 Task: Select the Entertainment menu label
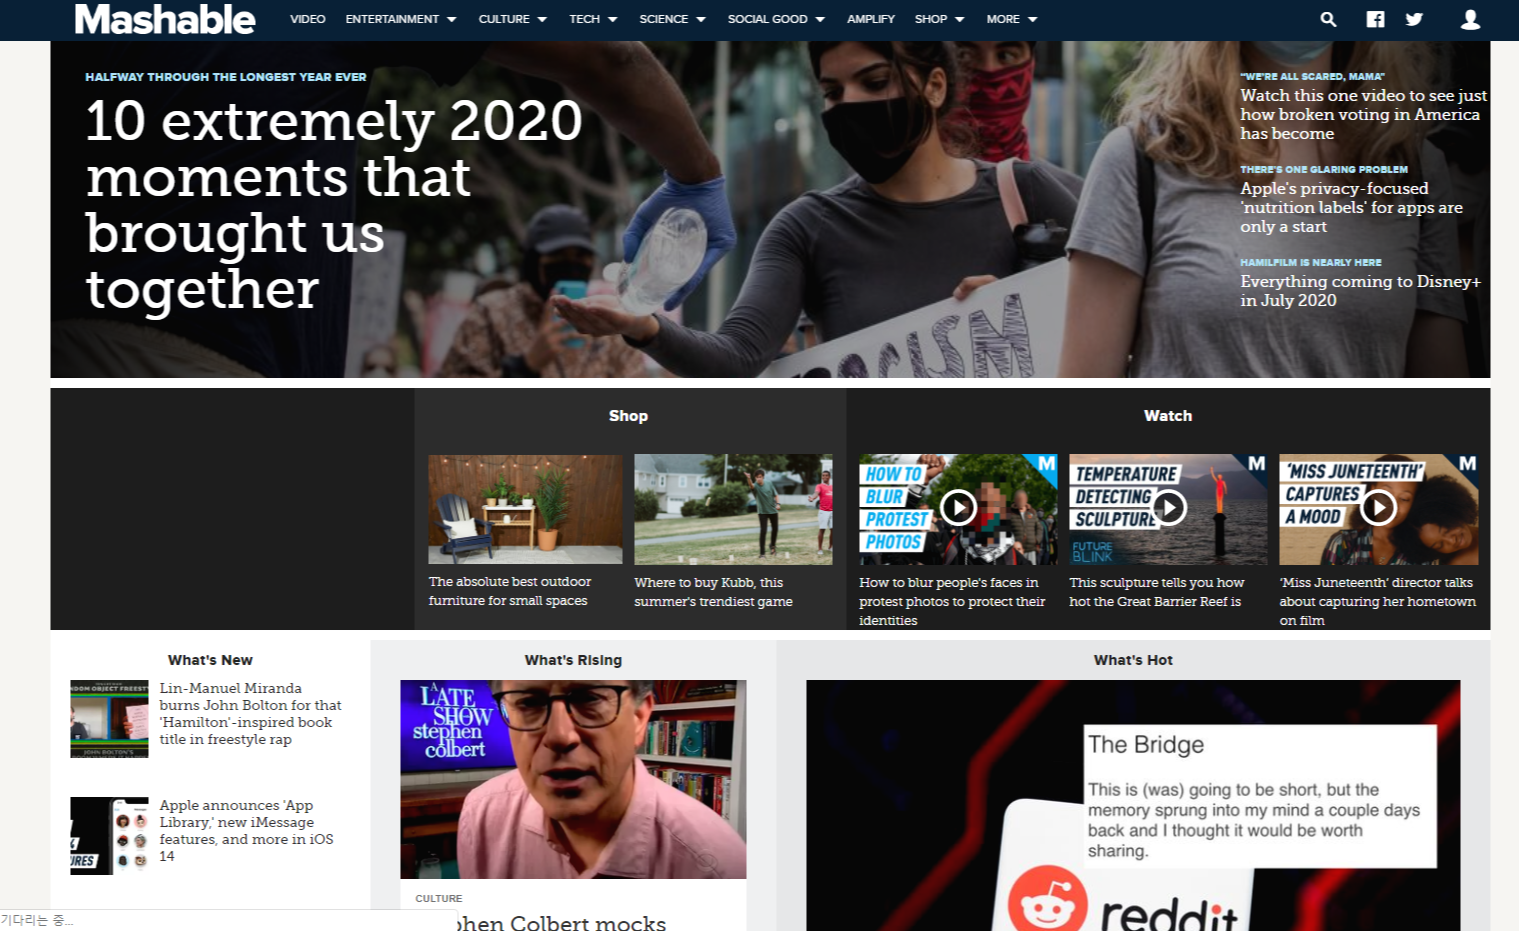[392, 19]
